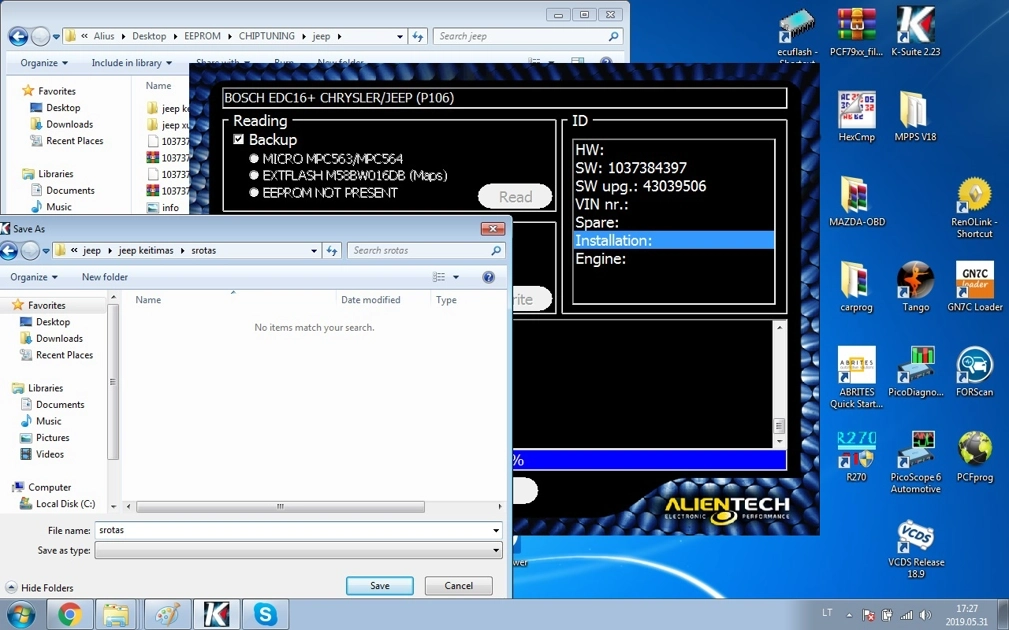This screenshot has height=630, width=1009.
Task: Cancel the Save As dialog
Action: coord(458,586)
